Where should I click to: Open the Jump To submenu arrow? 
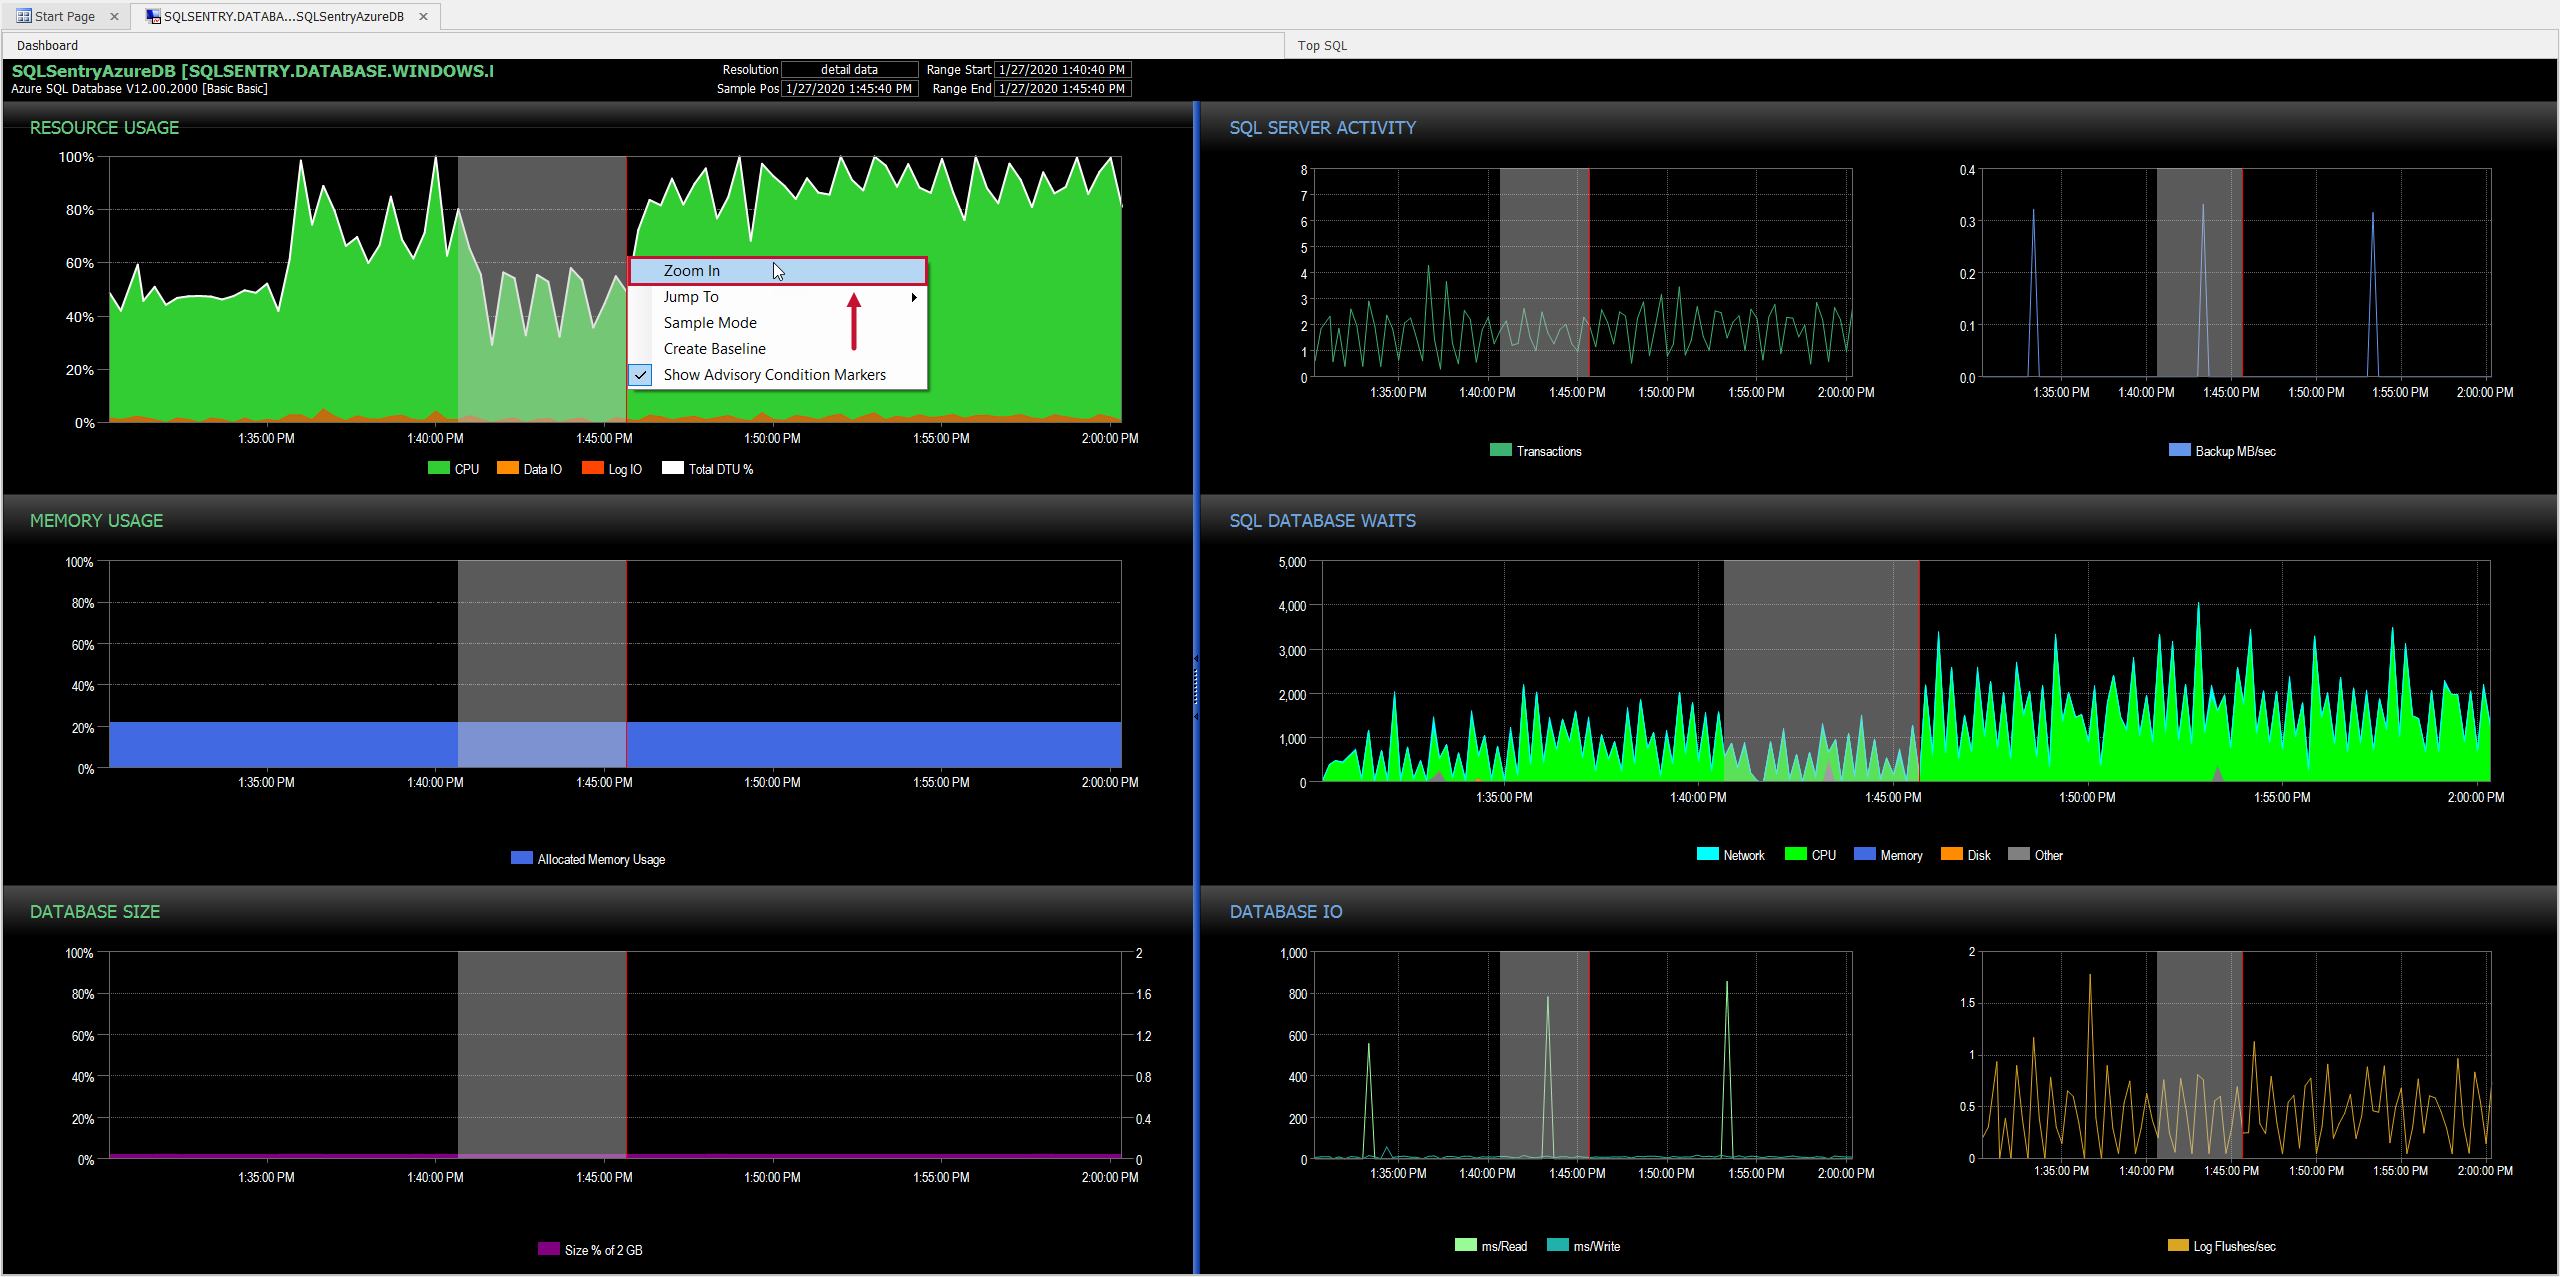tap(914, 297)
